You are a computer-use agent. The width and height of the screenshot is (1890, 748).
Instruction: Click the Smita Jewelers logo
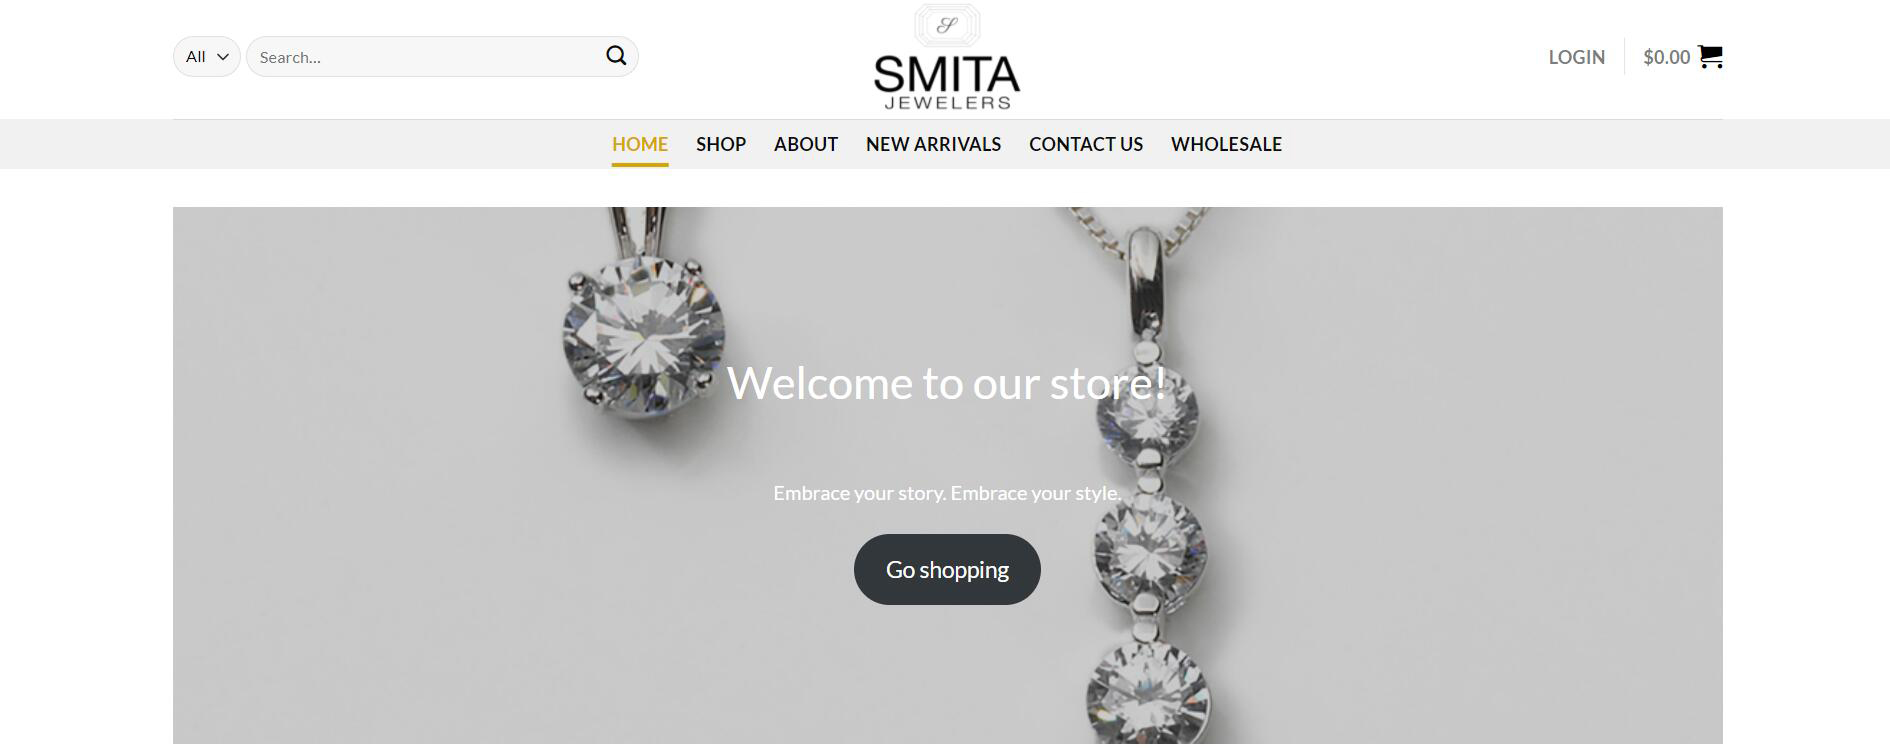(947, 58)
